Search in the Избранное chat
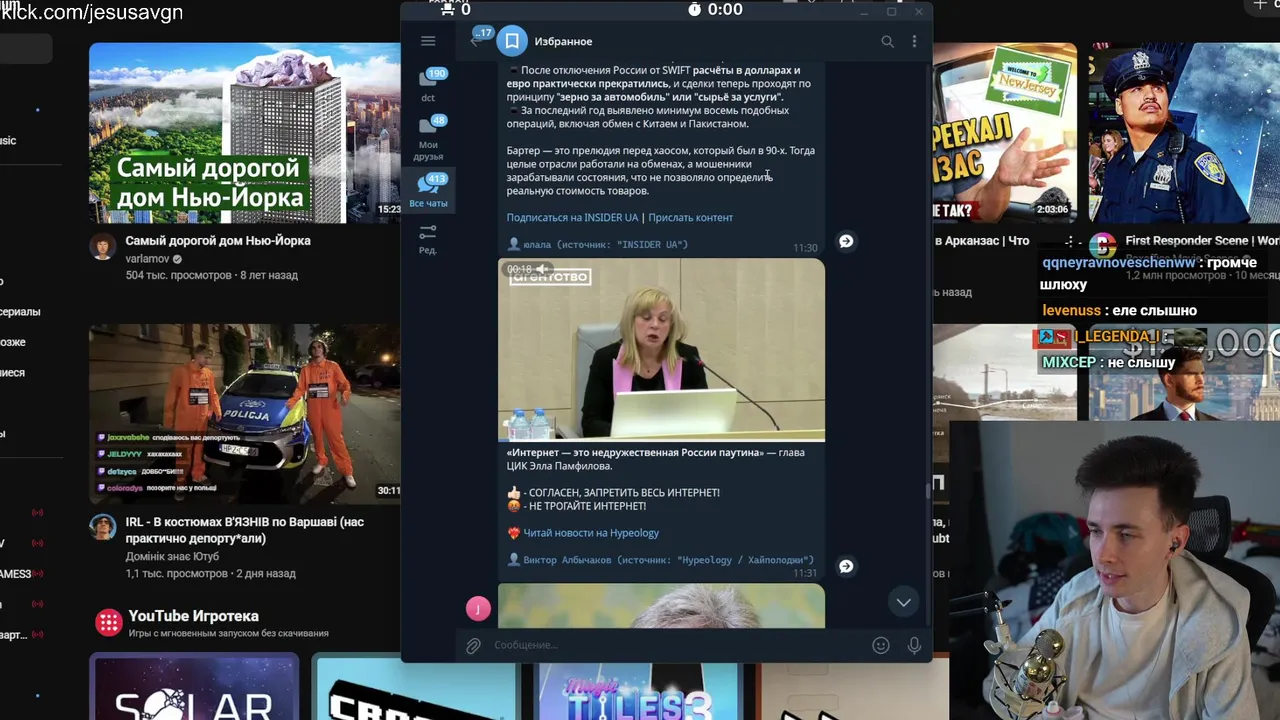This screenshot has height=720, width=1280. click(x=887, y=41)
